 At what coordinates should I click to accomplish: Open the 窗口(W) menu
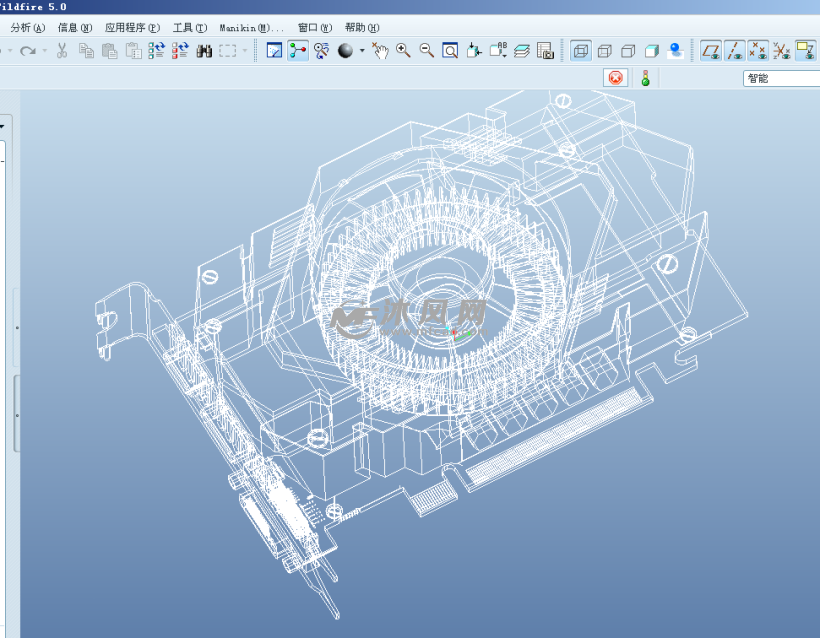click(x=314, y=28)
